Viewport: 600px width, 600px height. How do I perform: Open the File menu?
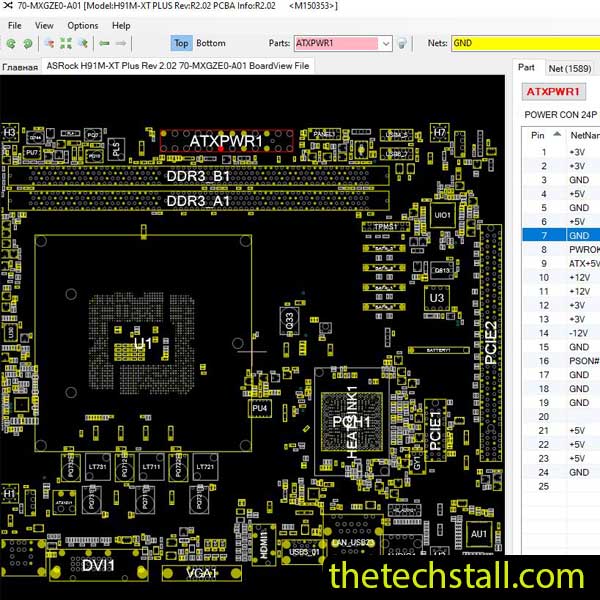coord(15,26)
